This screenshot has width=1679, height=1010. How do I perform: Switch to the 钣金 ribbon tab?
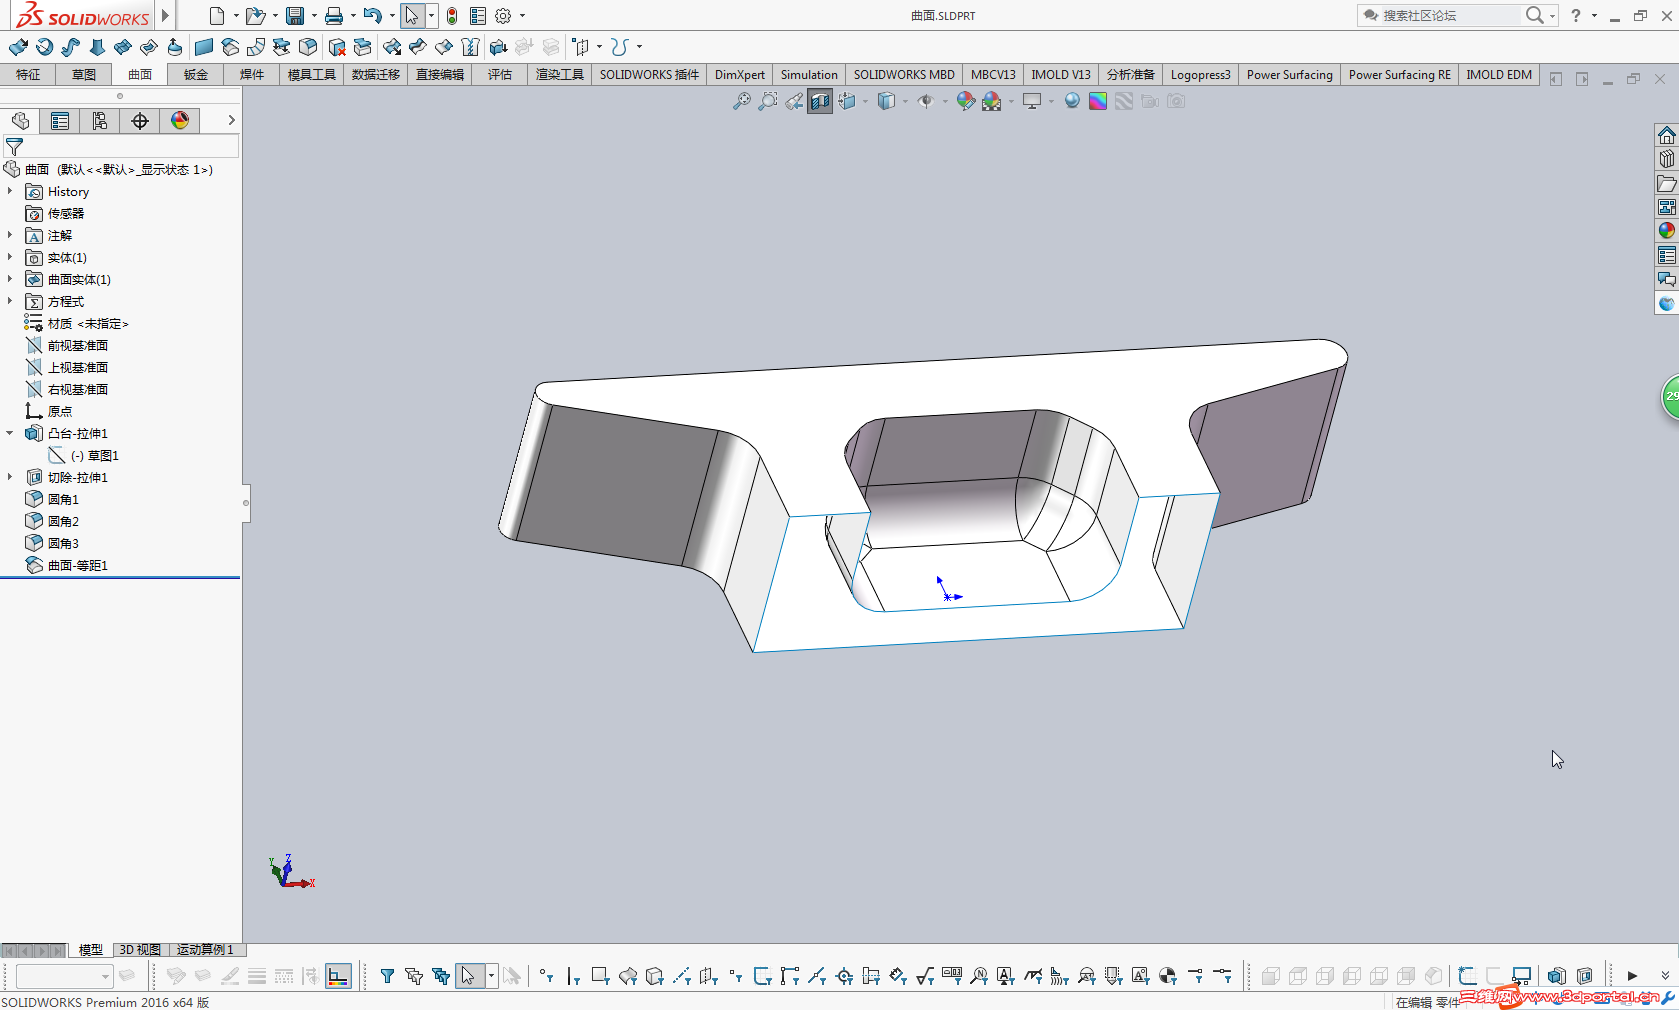196,75
